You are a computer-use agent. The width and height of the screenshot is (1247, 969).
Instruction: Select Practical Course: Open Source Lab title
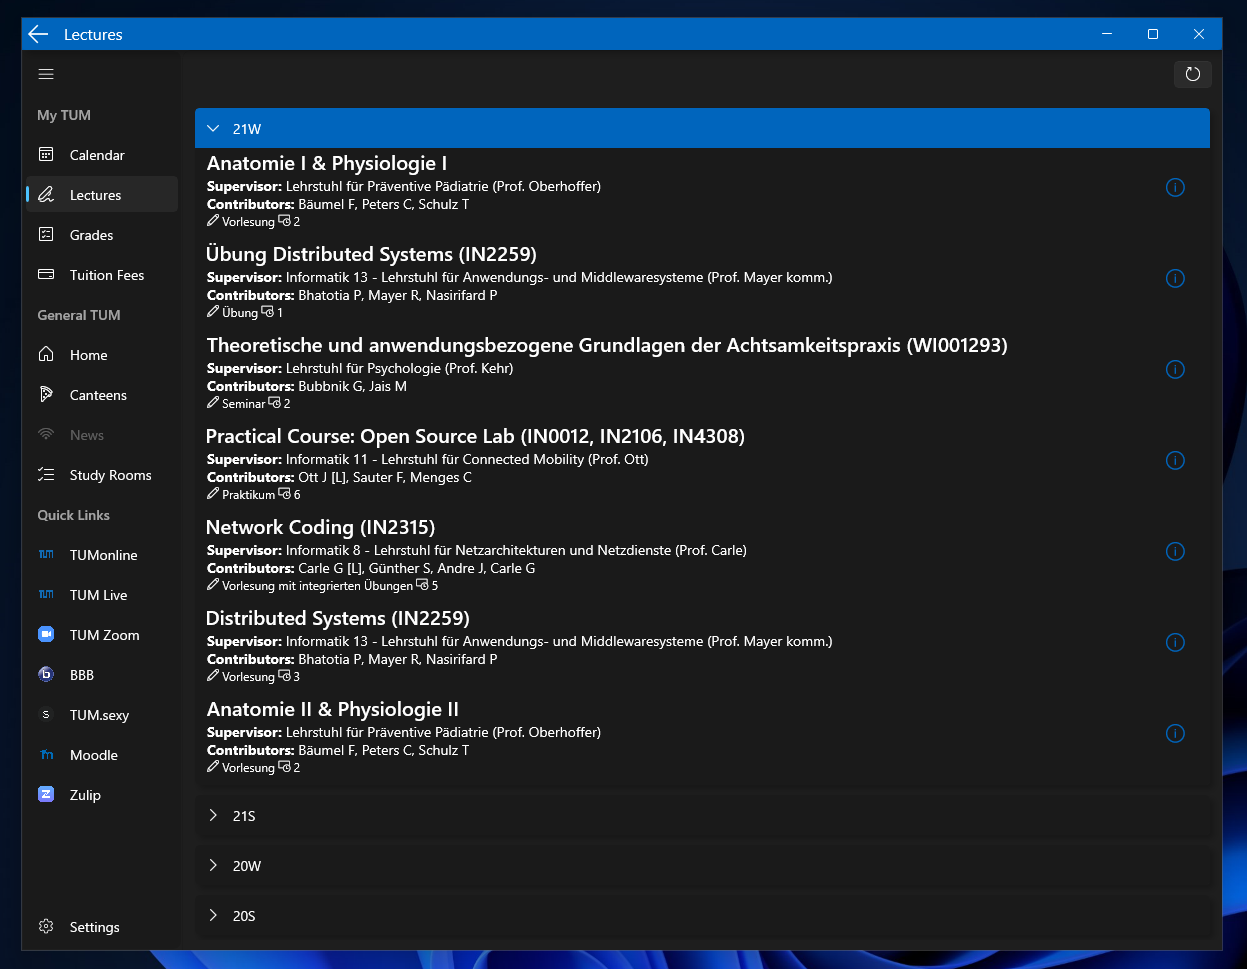(x=475, y=436)
